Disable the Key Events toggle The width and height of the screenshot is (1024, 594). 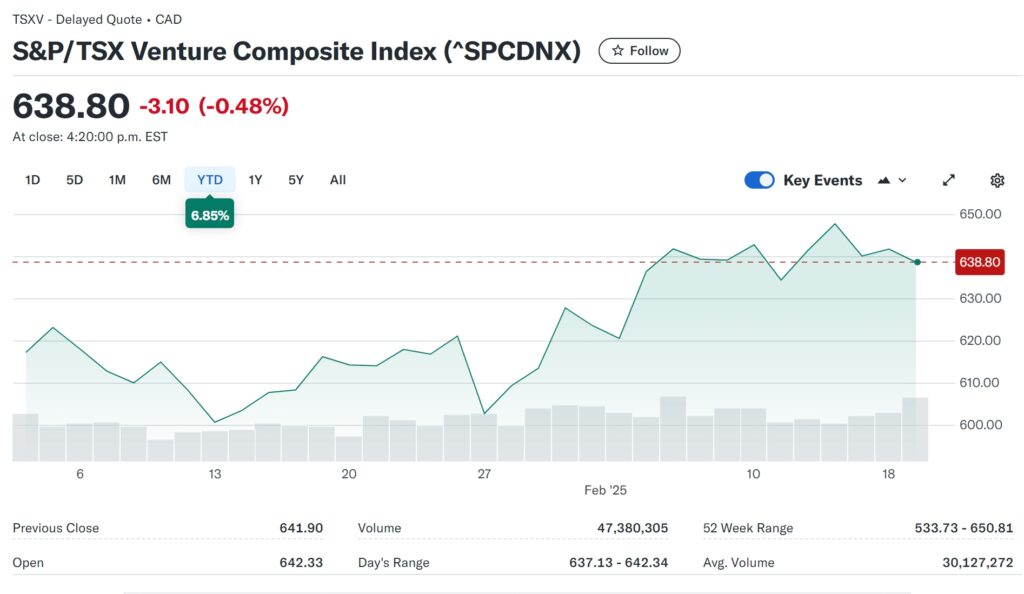760,180
